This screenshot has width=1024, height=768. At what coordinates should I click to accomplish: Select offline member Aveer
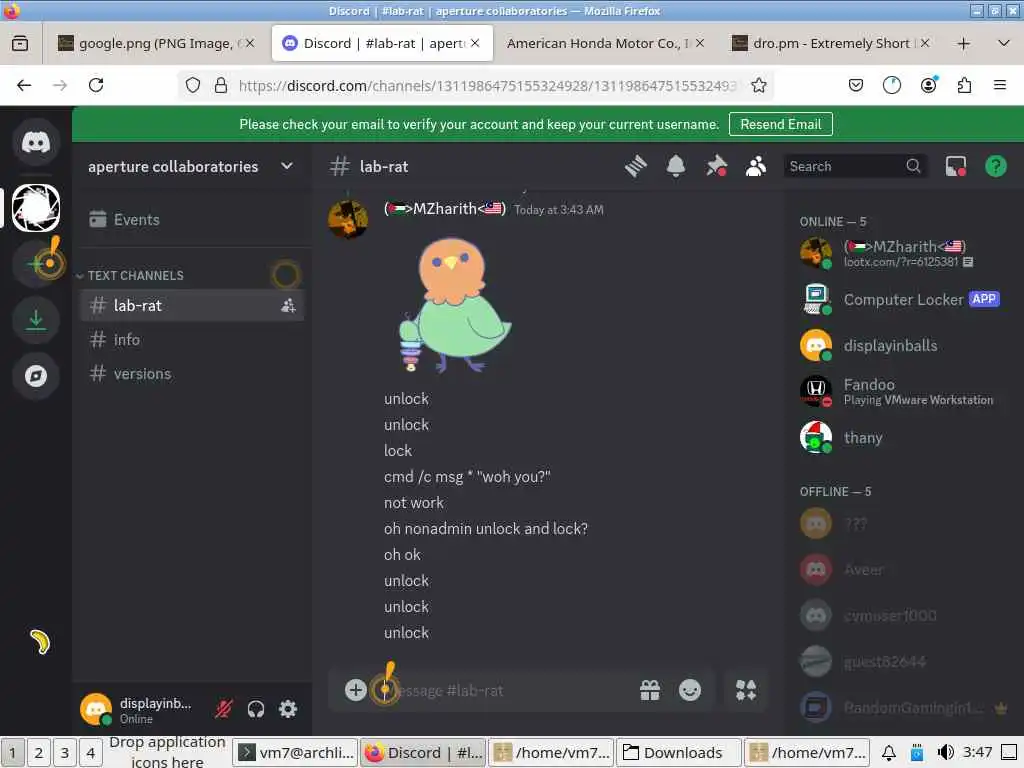[903, 569]
